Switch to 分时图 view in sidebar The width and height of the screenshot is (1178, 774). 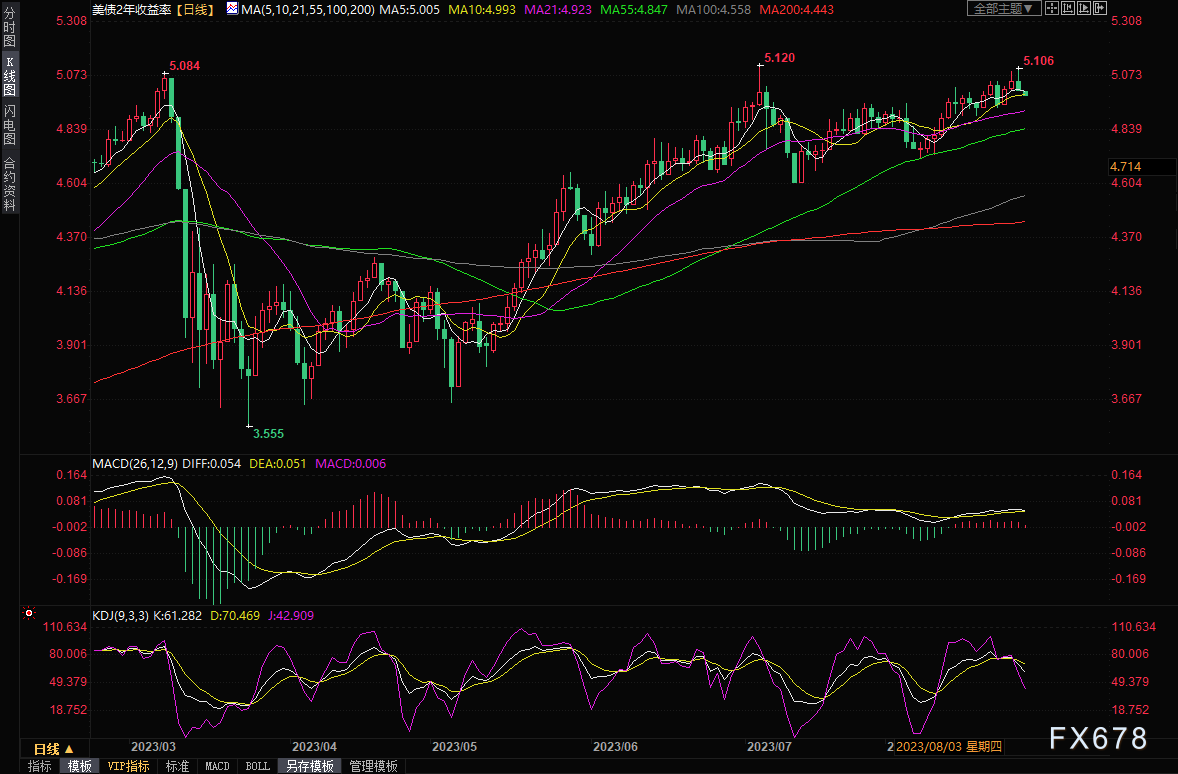[x=10, y=27]
